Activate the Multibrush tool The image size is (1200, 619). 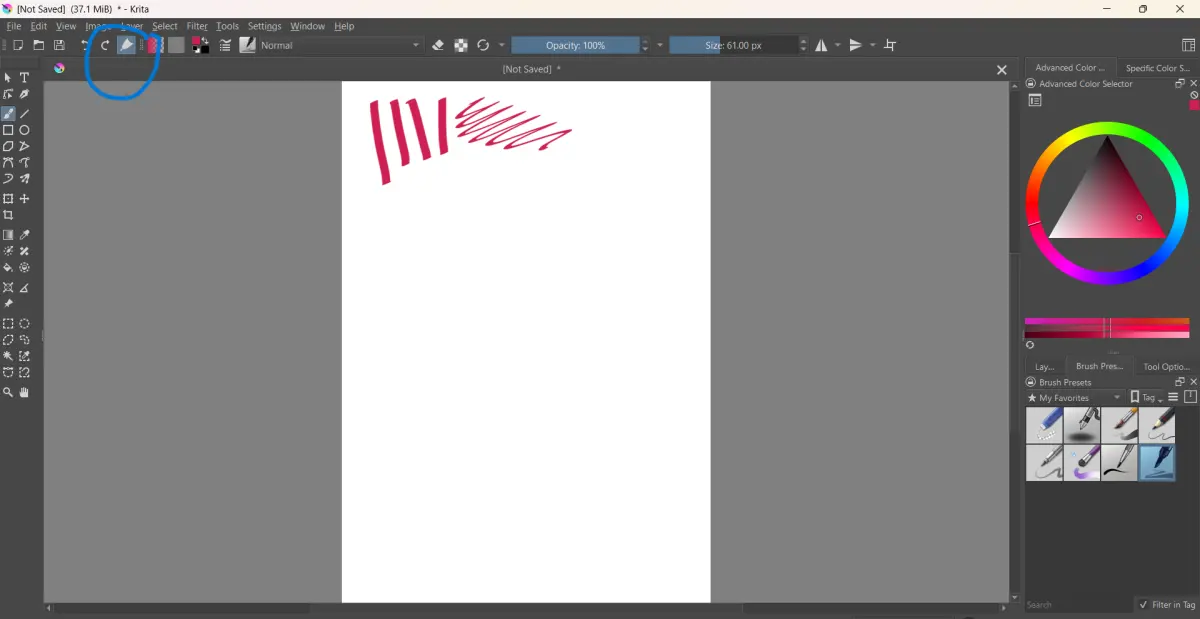point(25,179)
